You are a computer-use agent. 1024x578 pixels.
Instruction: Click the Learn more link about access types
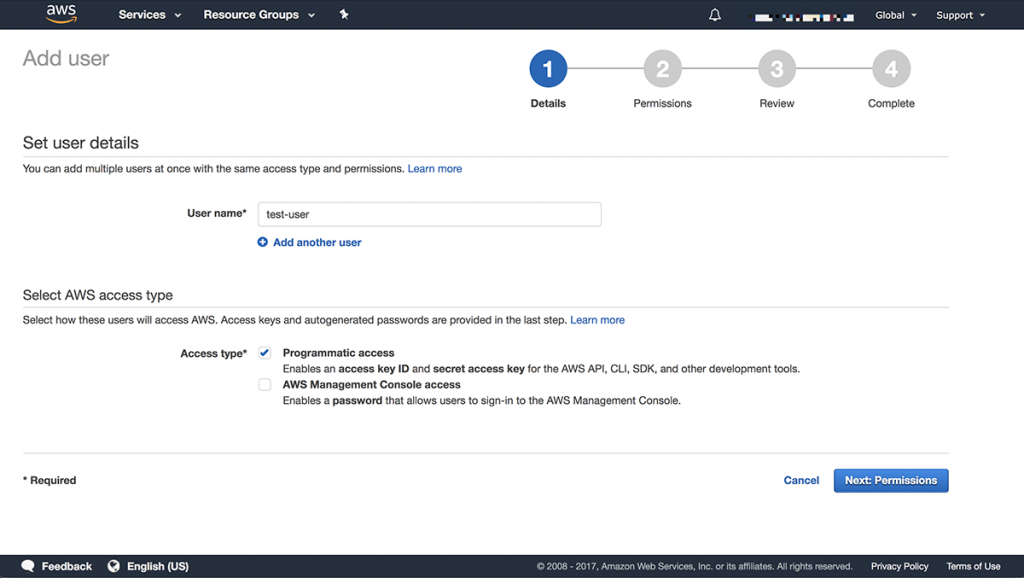[x=597, y=319]
